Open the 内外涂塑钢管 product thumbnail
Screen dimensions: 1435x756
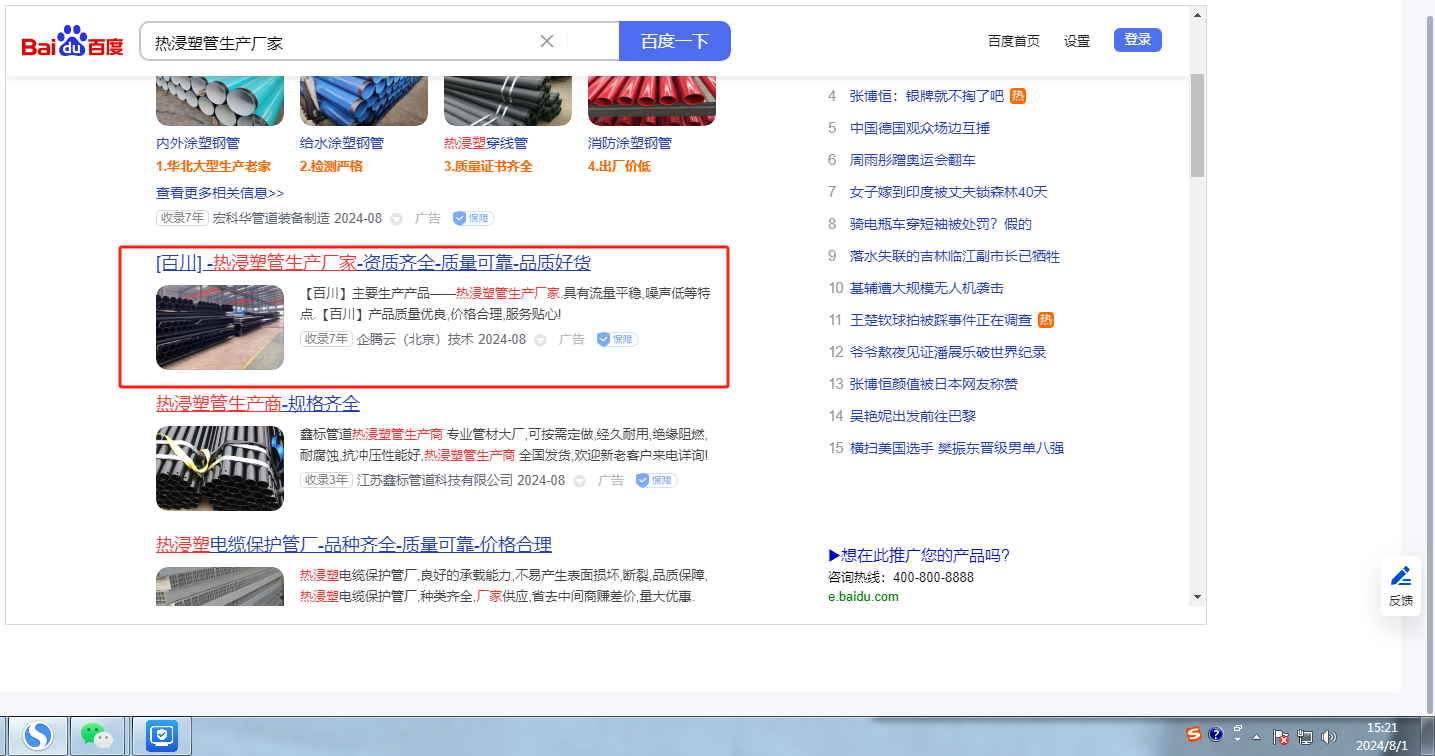click(x=220, y=100)
